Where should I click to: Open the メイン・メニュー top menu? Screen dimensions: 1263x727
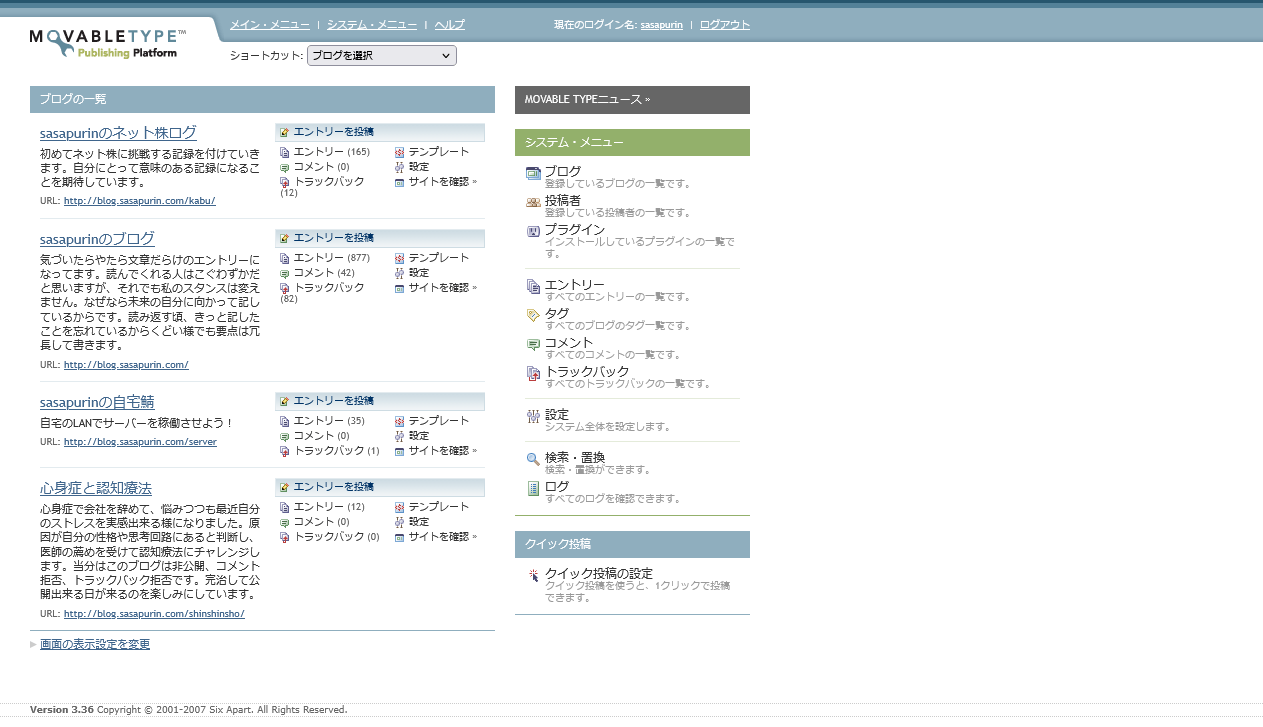[x=269, y=24]
